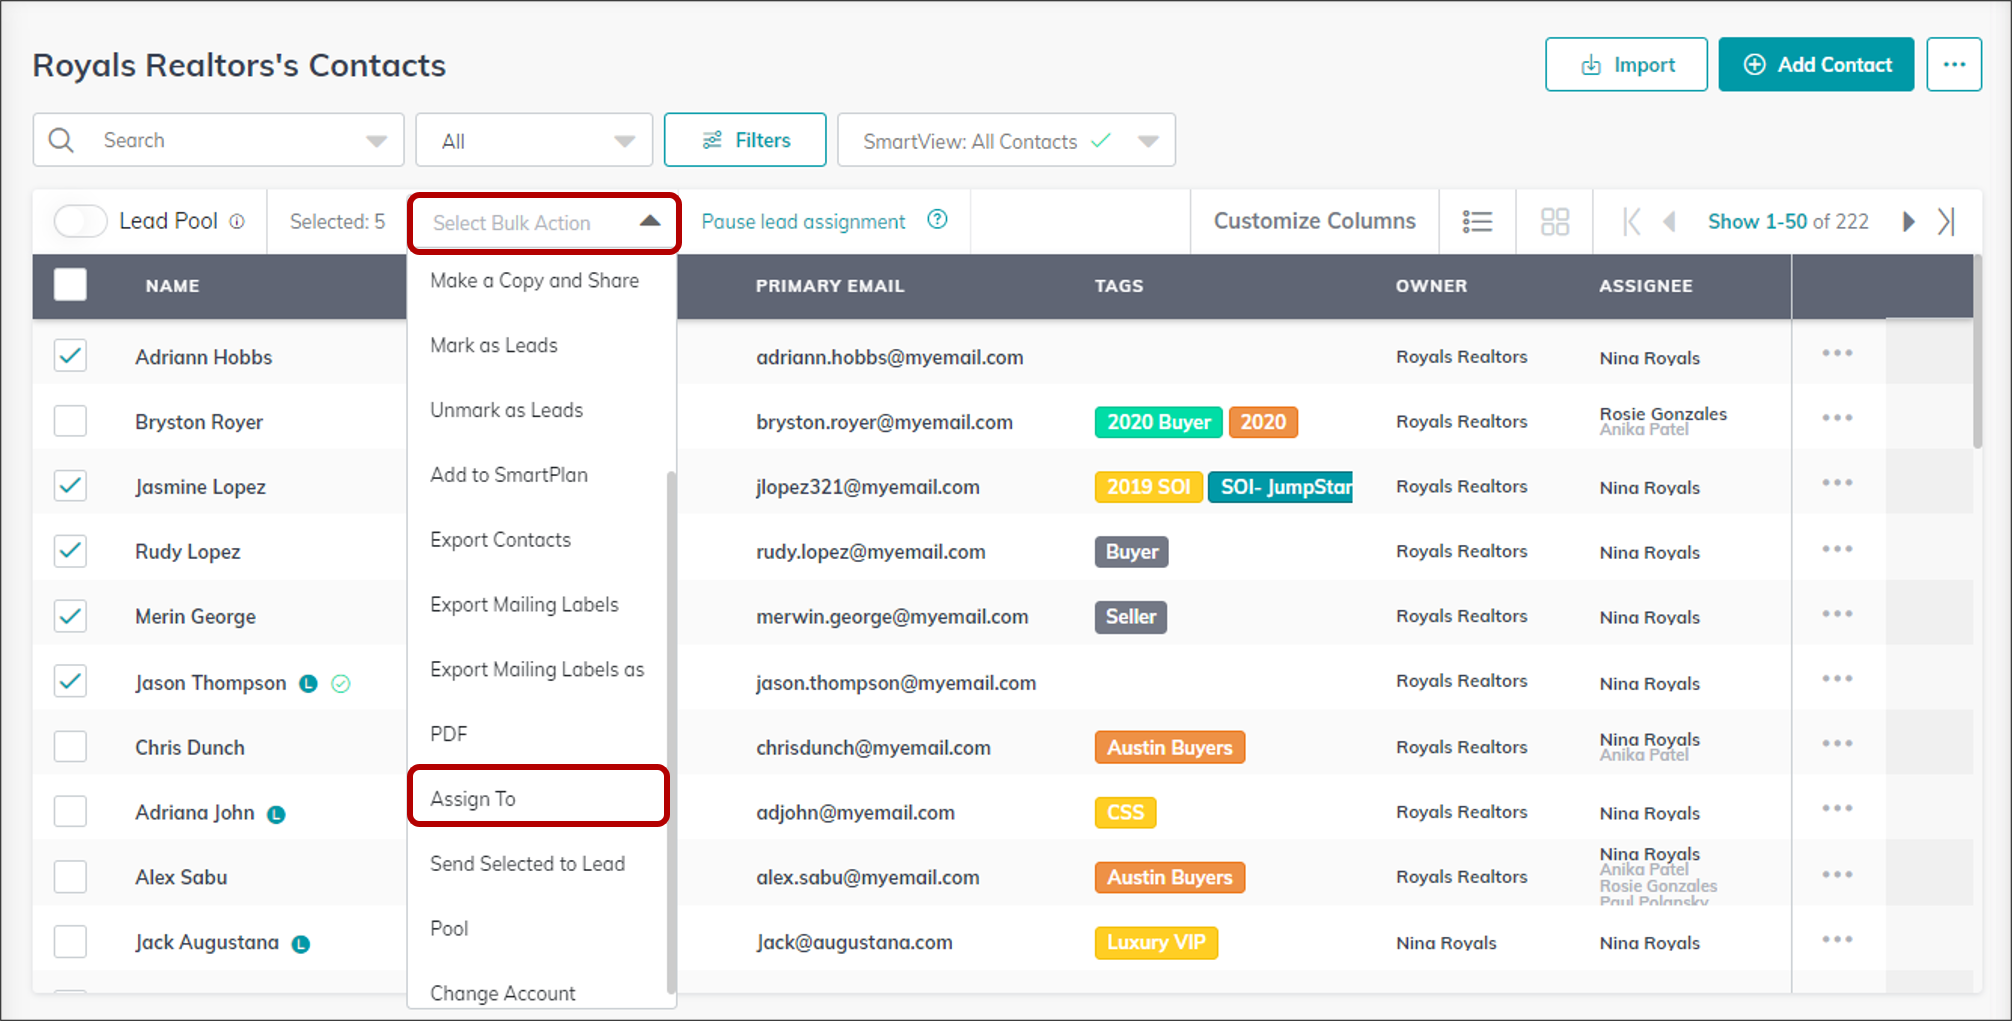Open the Filters panel
Screen dimensions: 2012x1021
745,140
